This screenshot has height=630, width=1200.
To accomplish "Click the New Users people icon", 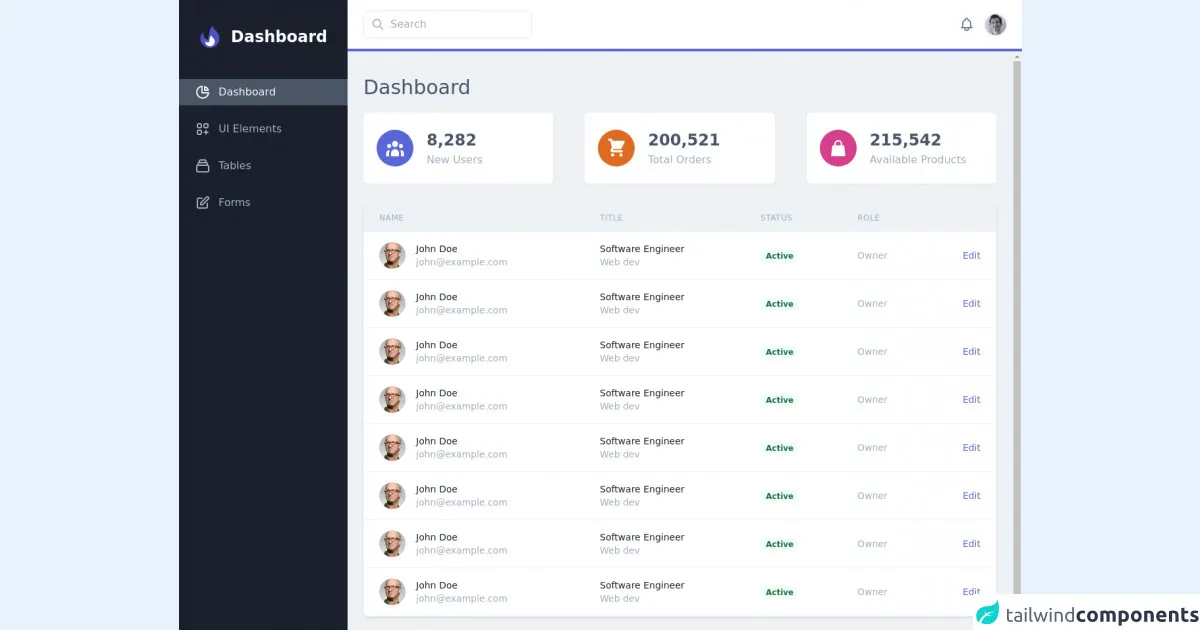I will [x=395, y=148].
